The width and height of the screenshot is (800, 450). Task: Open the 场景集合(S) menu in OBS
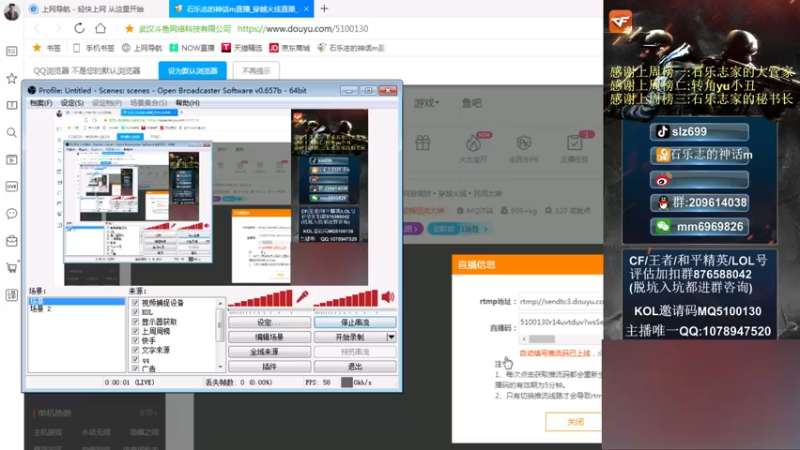[148, 103]
